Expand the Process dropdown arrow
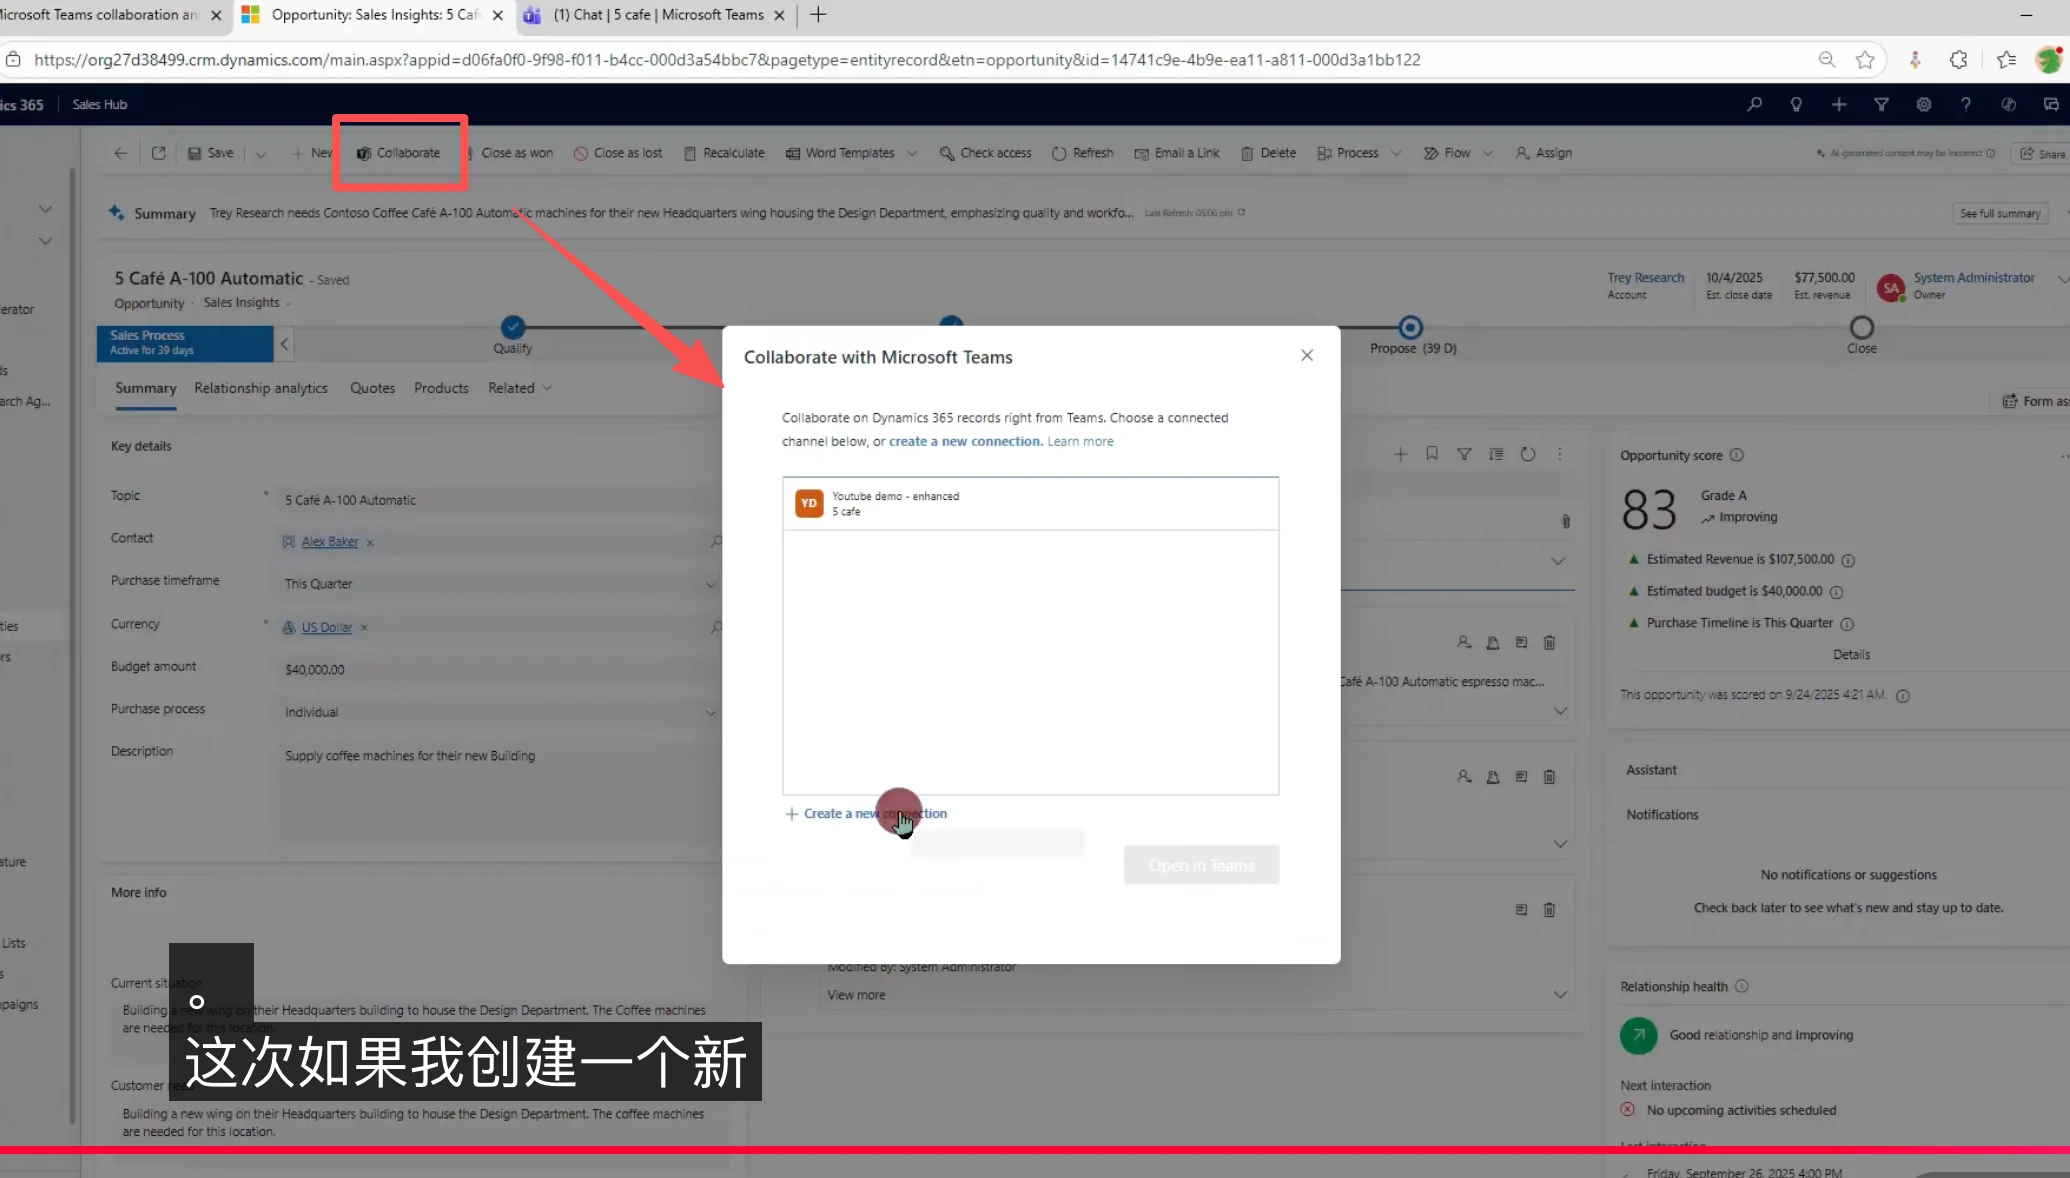The height and width of the screenshot is (1178, 2070). 1396,153
